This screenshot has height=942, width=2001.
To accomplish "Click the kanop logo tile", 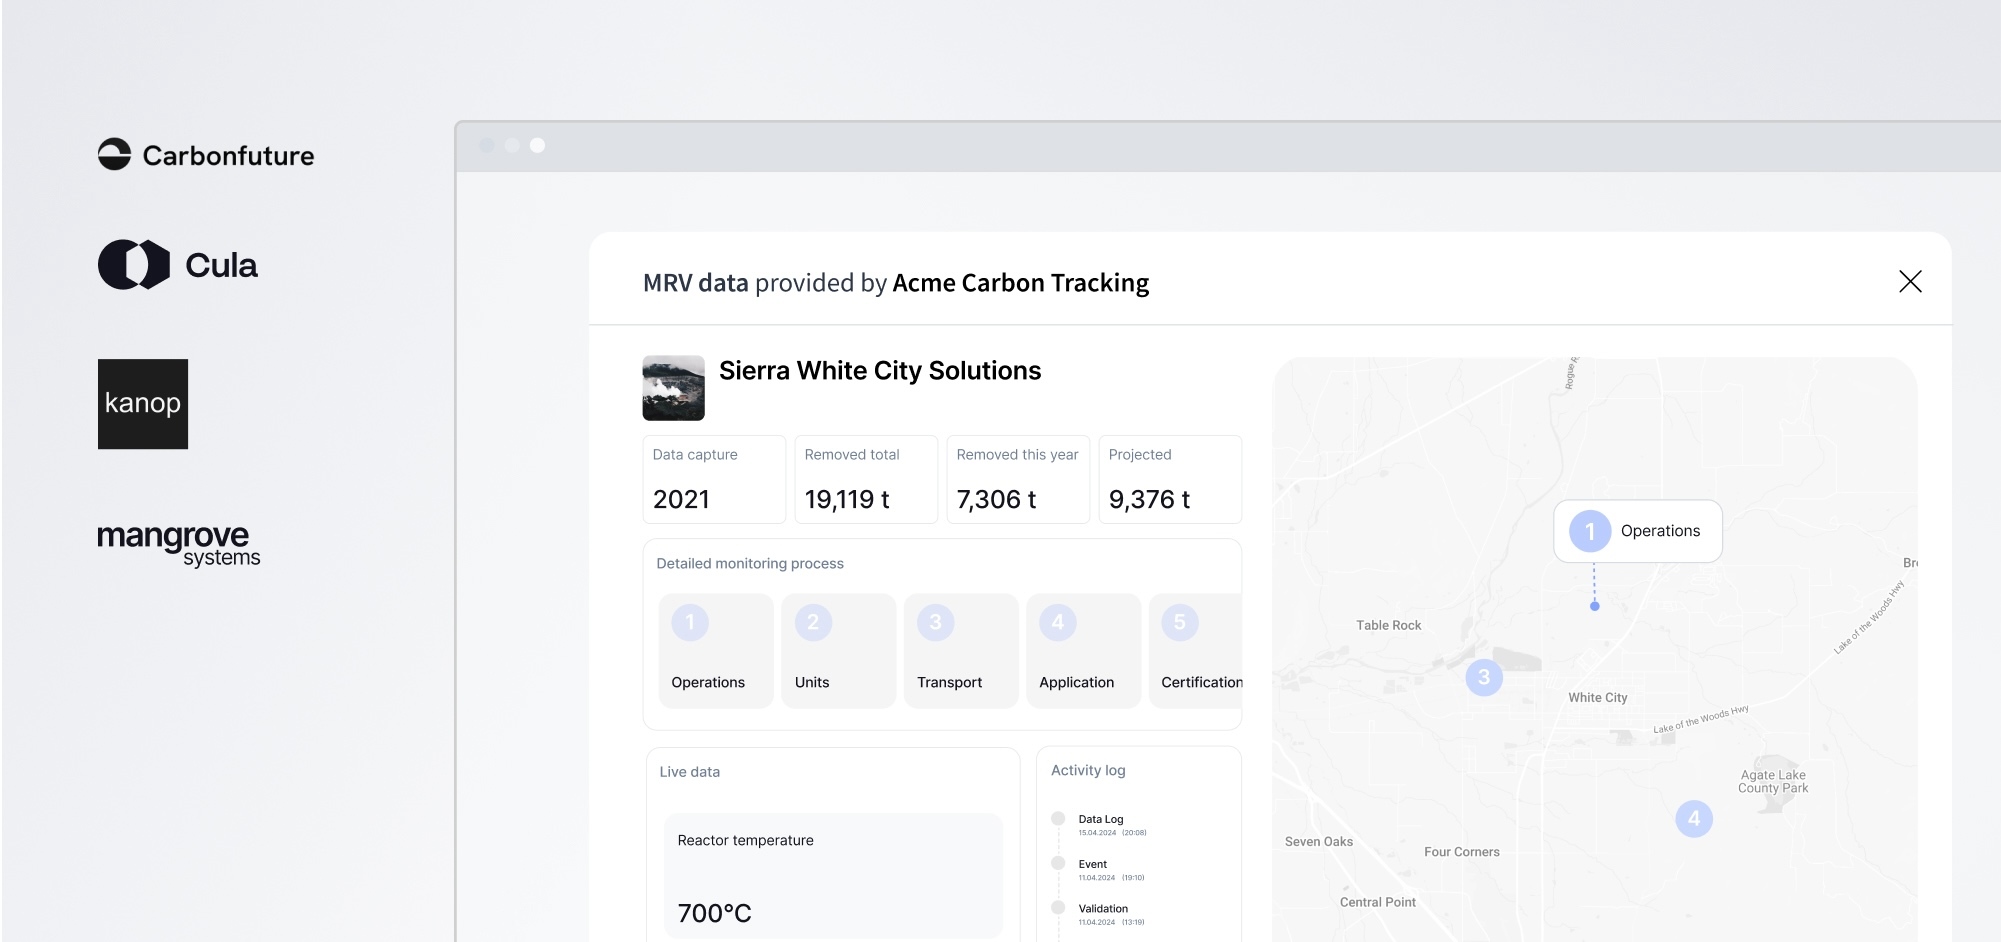I will (143, 404).
